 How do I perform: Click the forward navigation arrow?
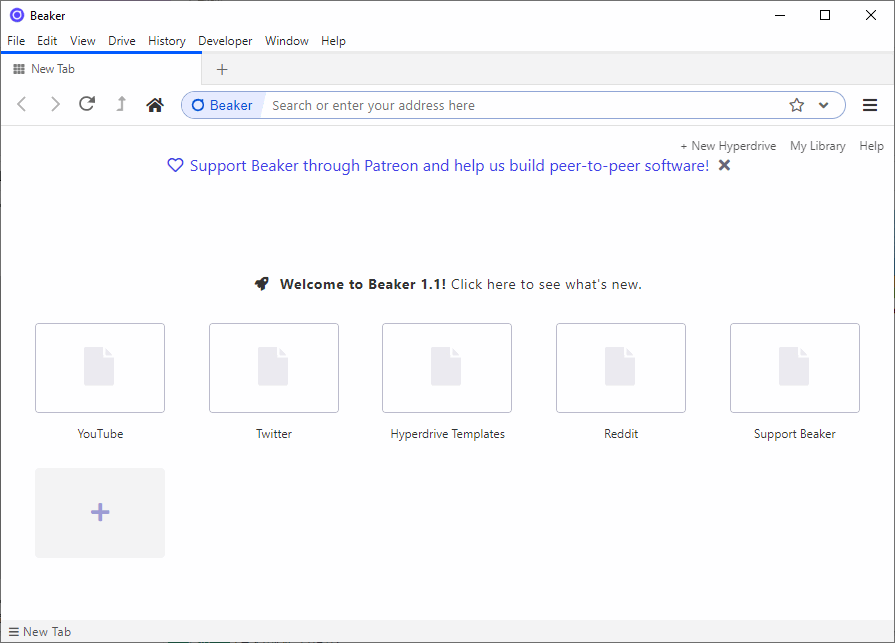click(55, 105)
